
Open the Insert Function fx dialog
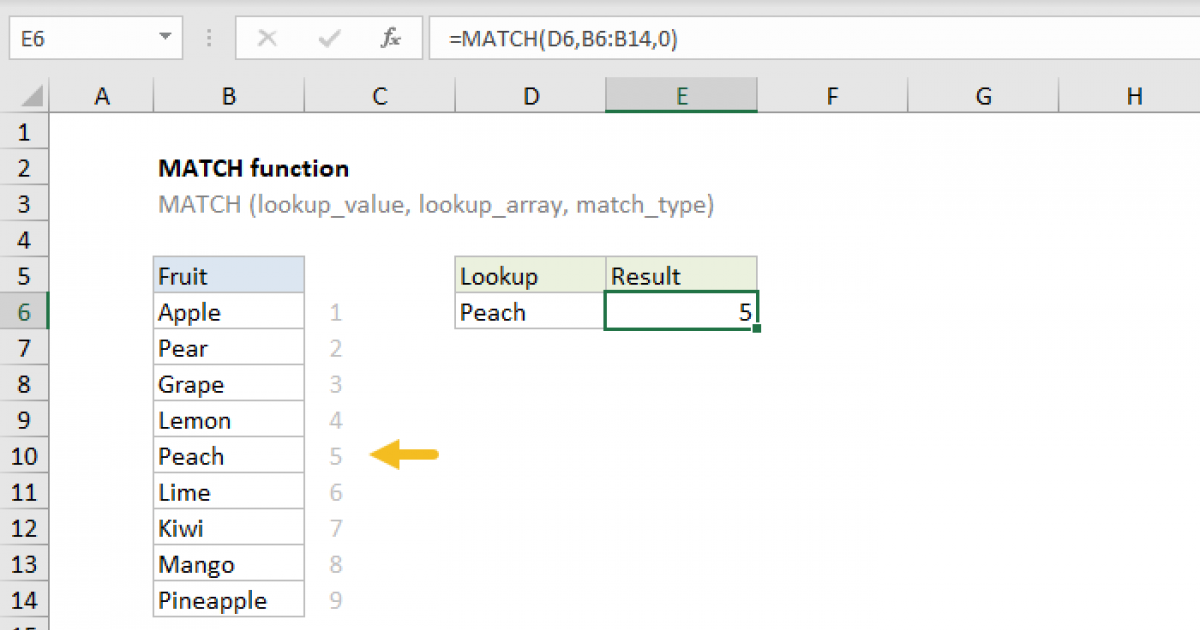pyautogui.click(x=391, y=39)
